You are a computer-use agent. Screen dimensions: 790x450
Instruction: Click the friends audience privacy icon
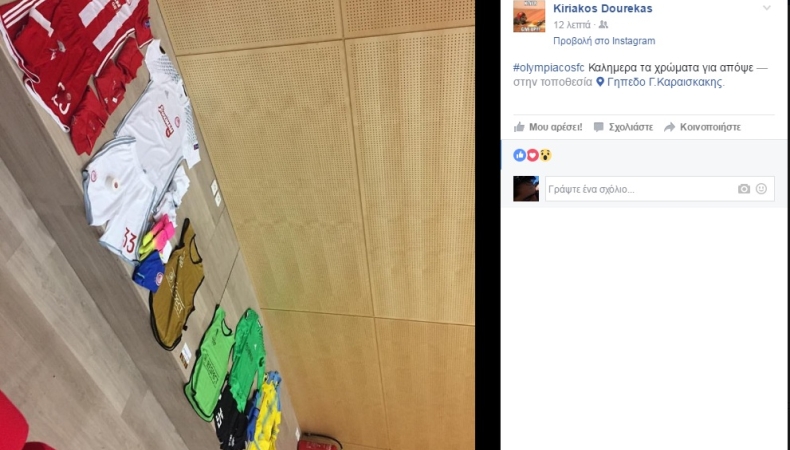coord(603,25)
